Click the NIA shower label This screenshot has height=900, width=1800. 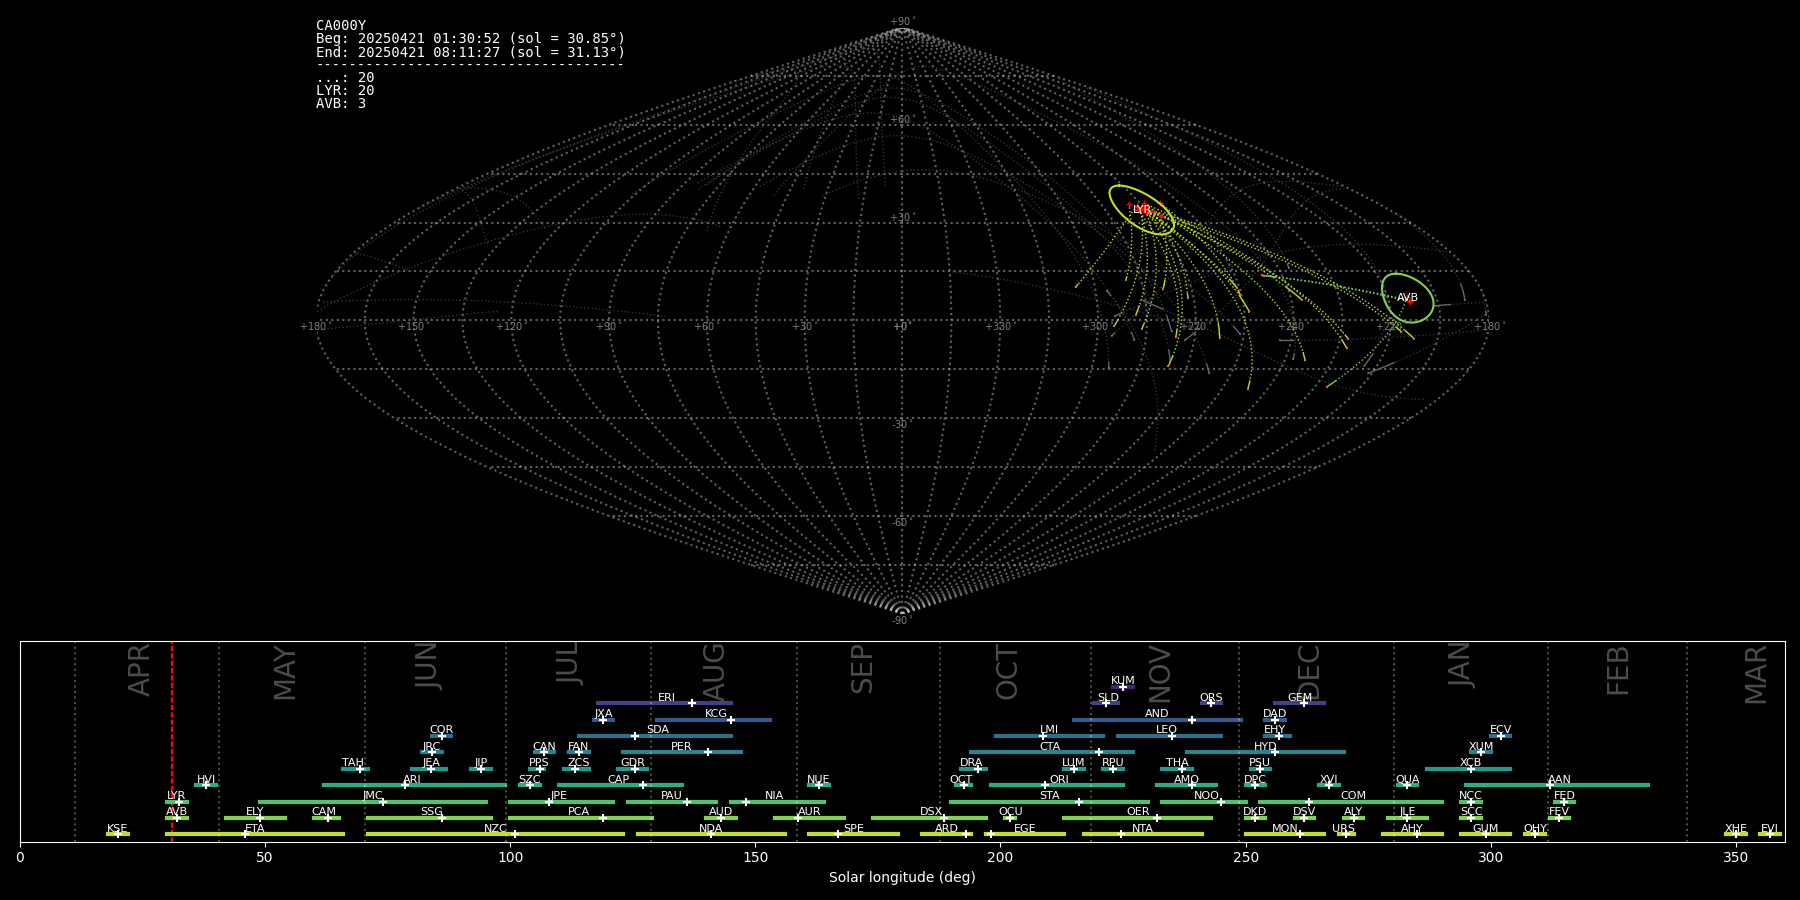774,796
